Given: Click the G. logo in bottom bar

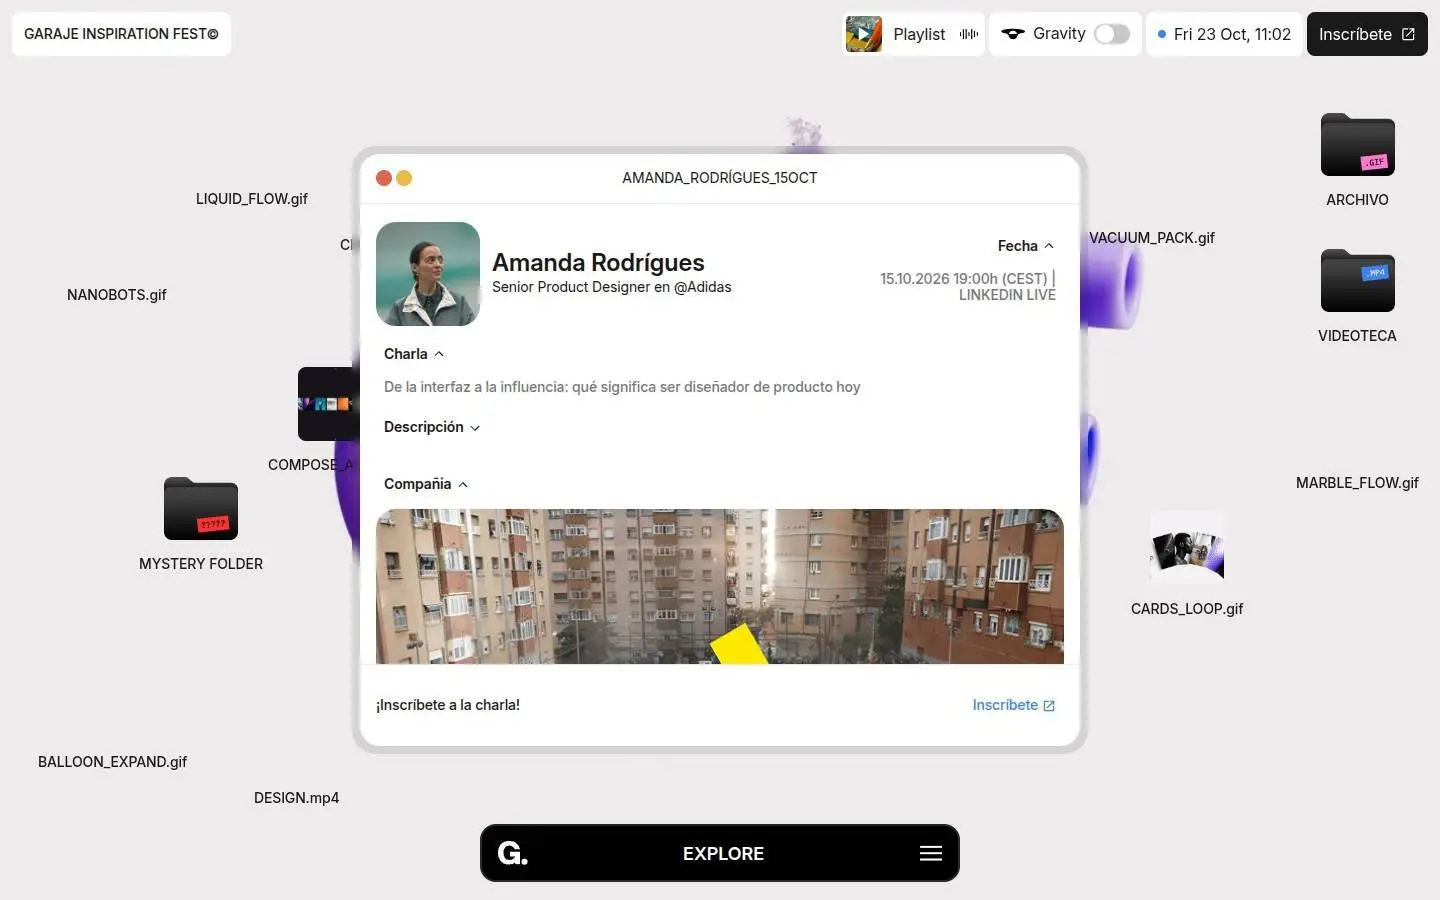Looking at the screenshot, I should [513, 853].
